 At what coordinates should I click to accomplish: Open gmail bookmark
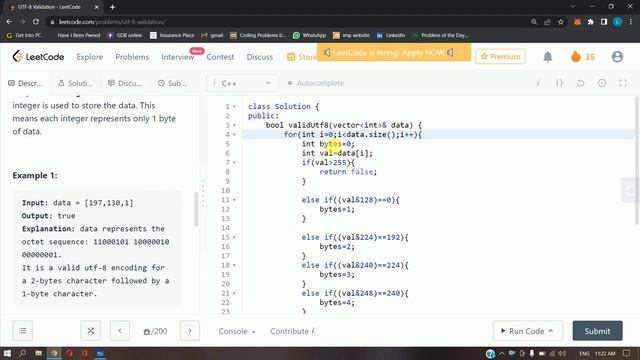click(212, 35)
